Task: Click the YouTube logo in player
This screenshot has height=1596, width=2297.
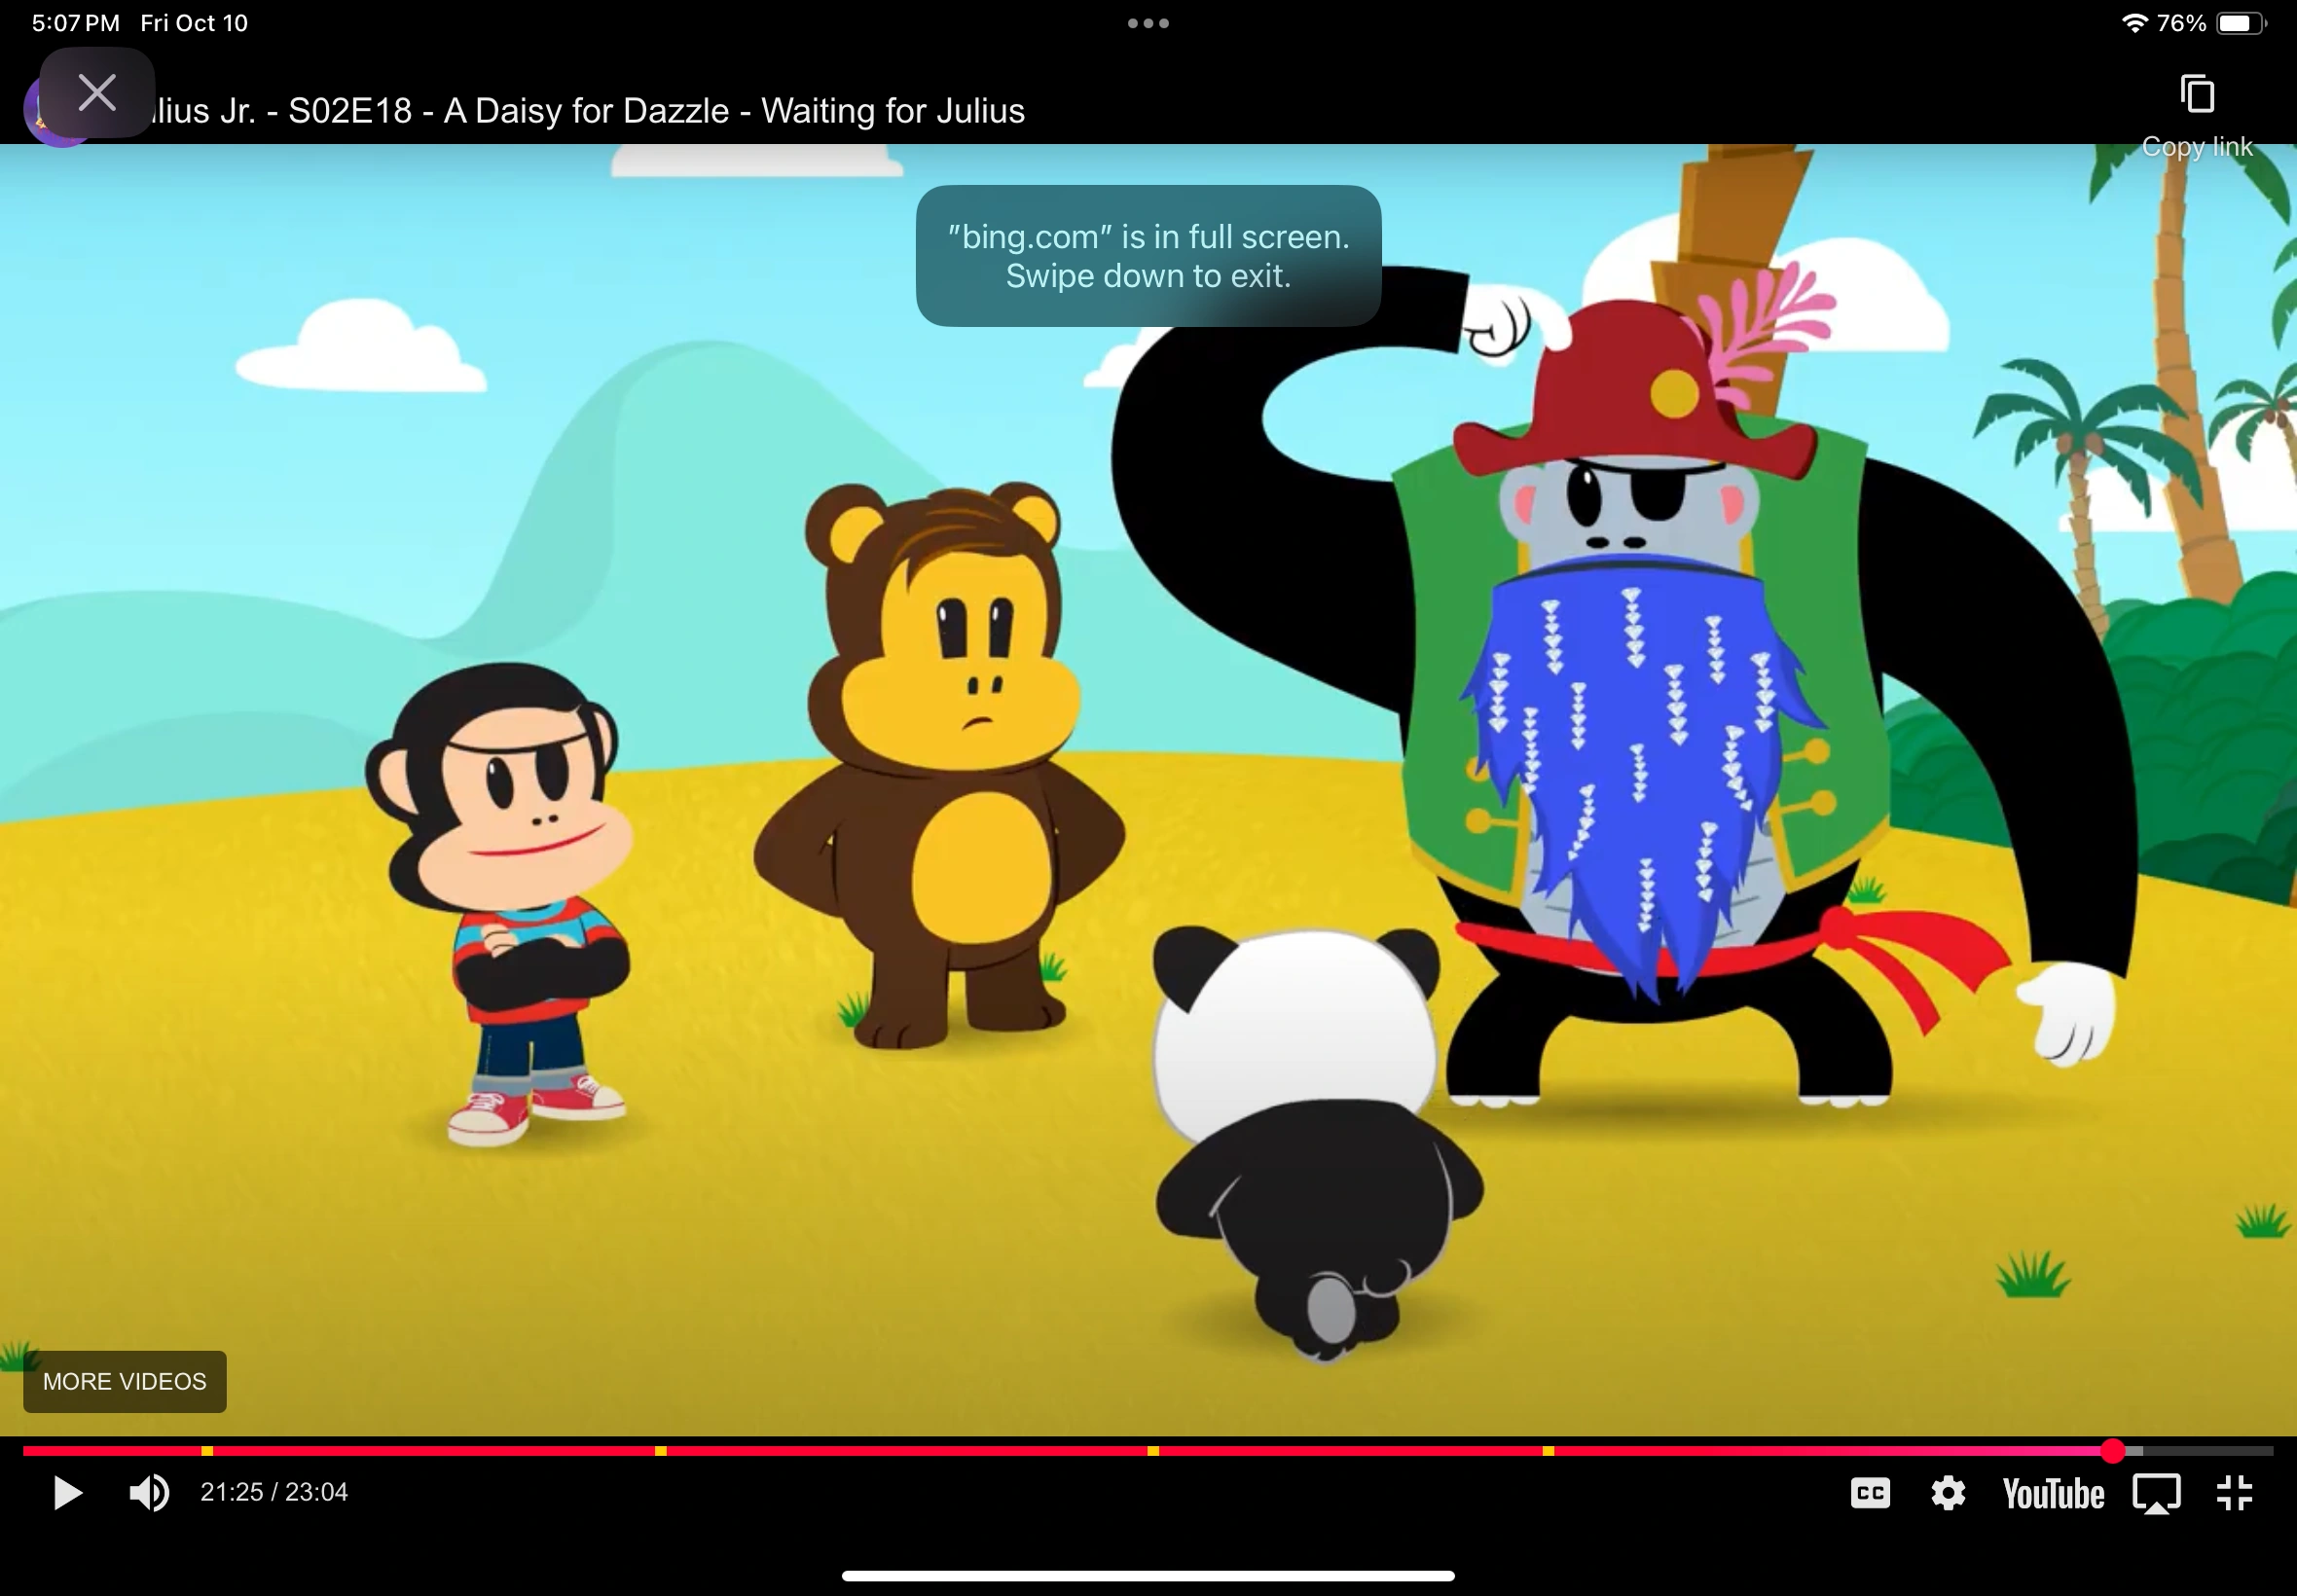Action: pos(2053,1493)
